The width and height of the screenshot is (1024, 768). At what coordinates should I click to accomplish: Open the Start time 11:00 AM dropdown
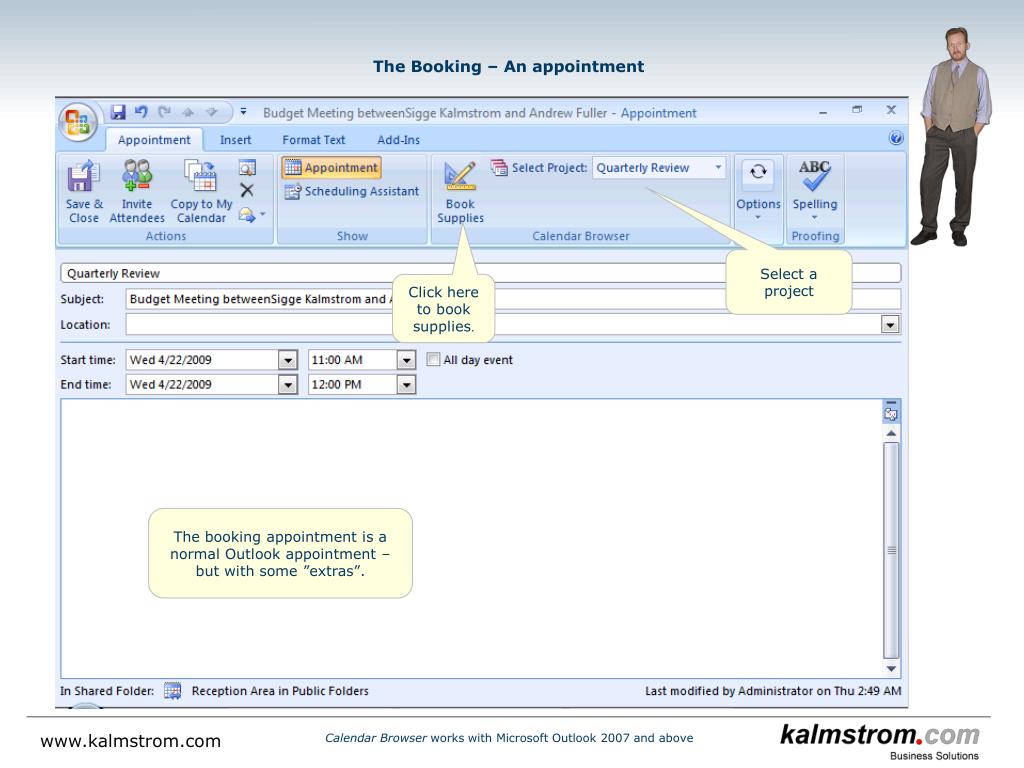click(x=406, y=360)
